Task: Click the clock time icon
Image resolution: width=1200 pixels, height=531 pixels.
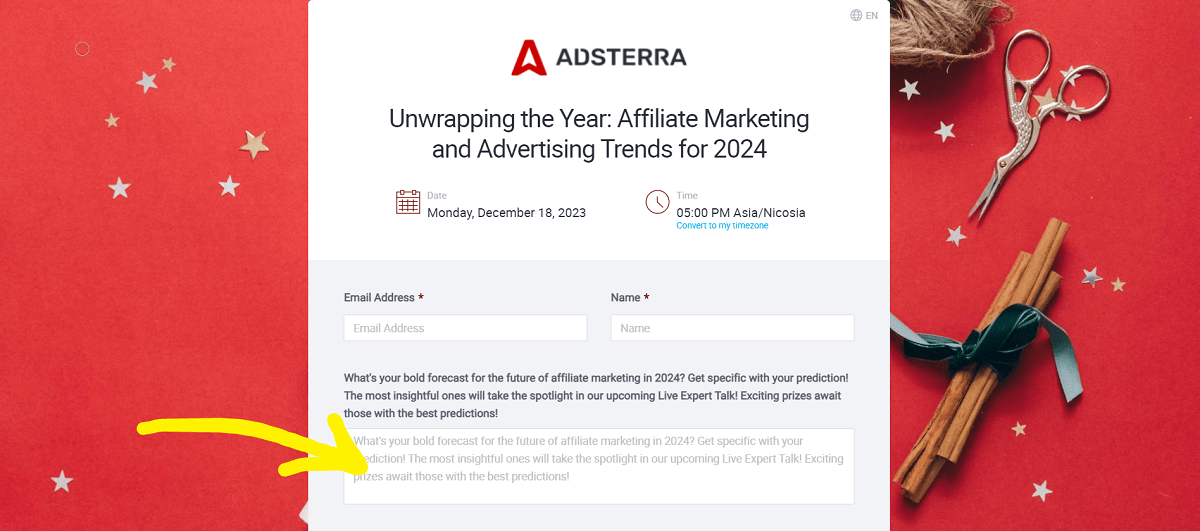Action: 657,202
